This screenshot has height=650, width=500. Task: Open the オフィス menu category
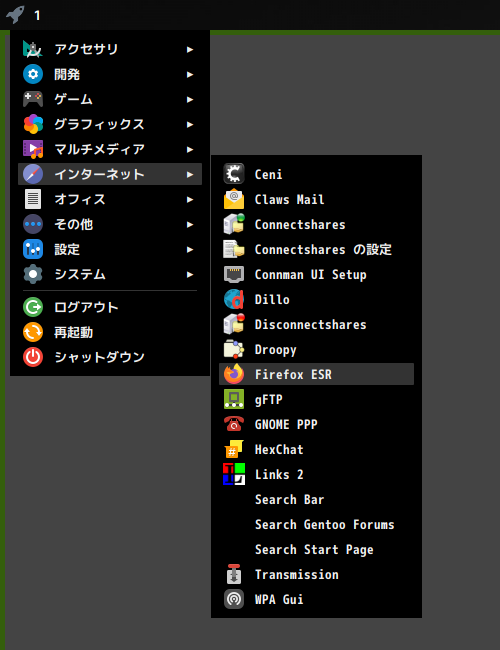point(110,199)
